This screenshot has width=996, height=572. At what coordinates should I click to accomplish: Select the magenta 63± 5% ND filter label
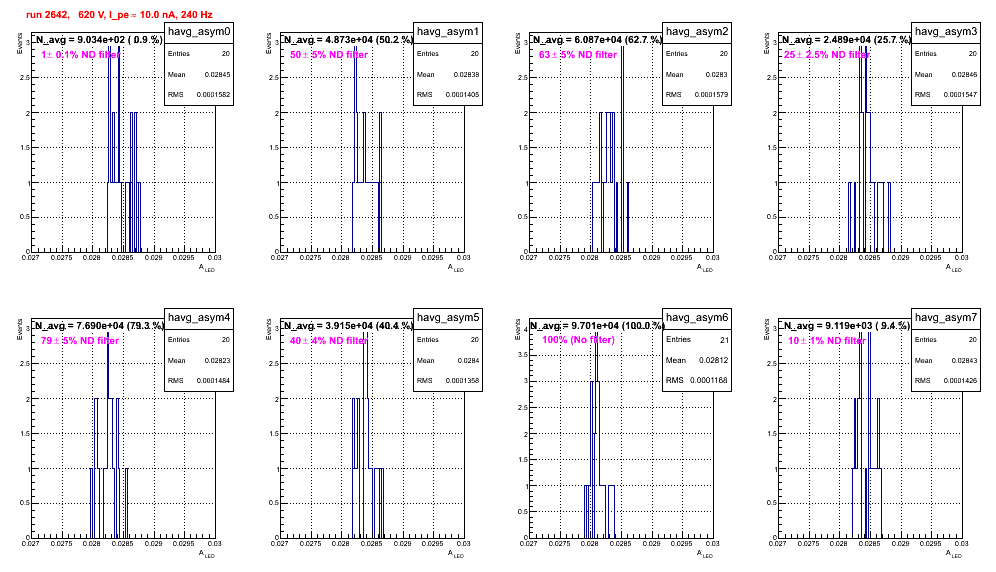[578, 55]
